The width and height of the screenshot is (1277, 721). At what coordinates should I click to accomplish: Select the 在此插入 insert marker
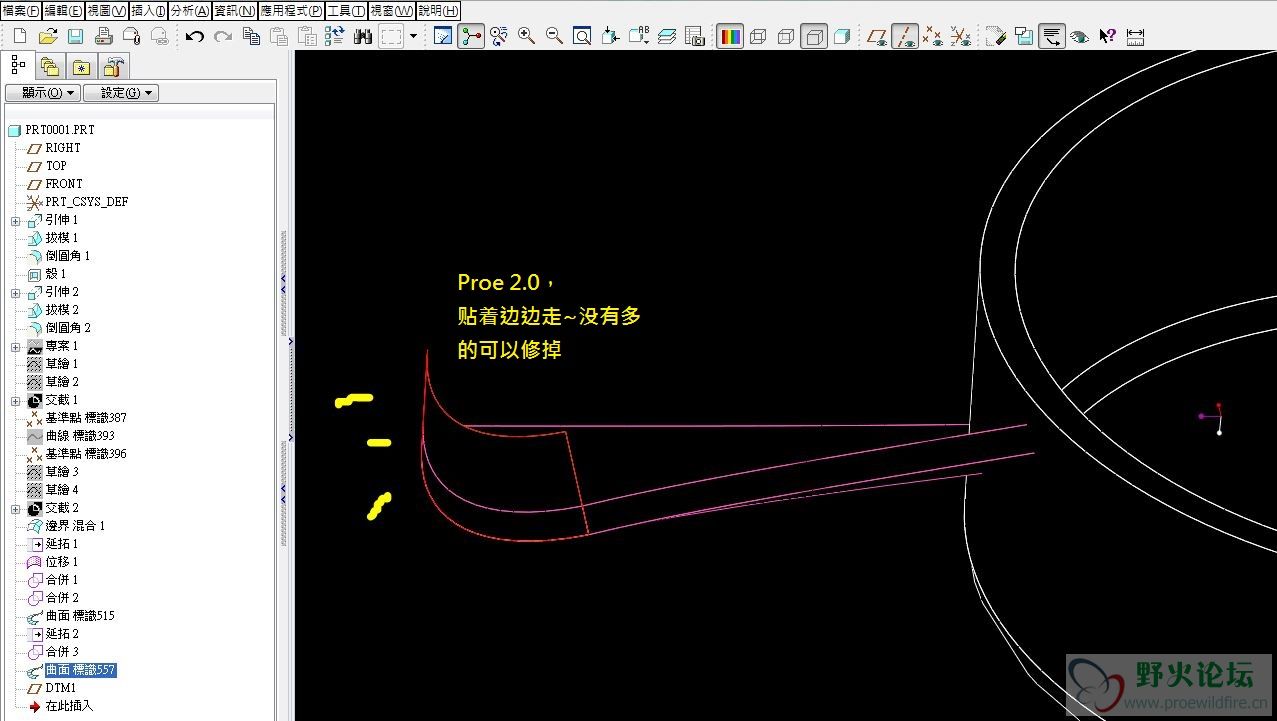point(69,706)
